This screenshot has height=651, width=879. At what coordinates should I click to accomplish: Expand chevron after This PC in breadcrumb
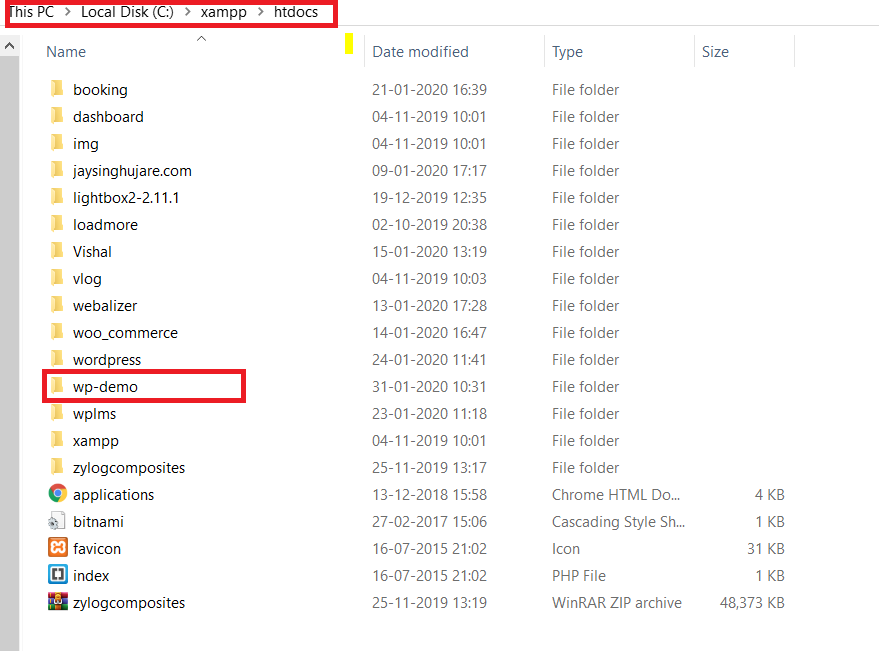68,12
